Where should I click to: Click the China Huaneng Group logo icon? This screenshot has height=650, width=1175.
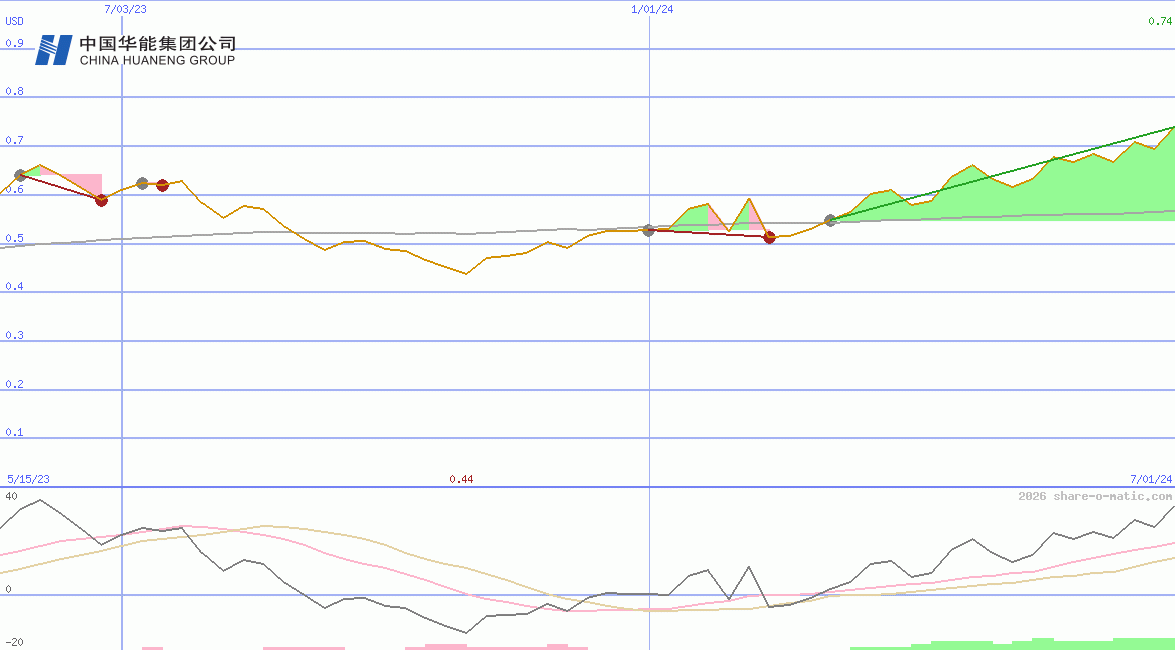tap(54, 49)
